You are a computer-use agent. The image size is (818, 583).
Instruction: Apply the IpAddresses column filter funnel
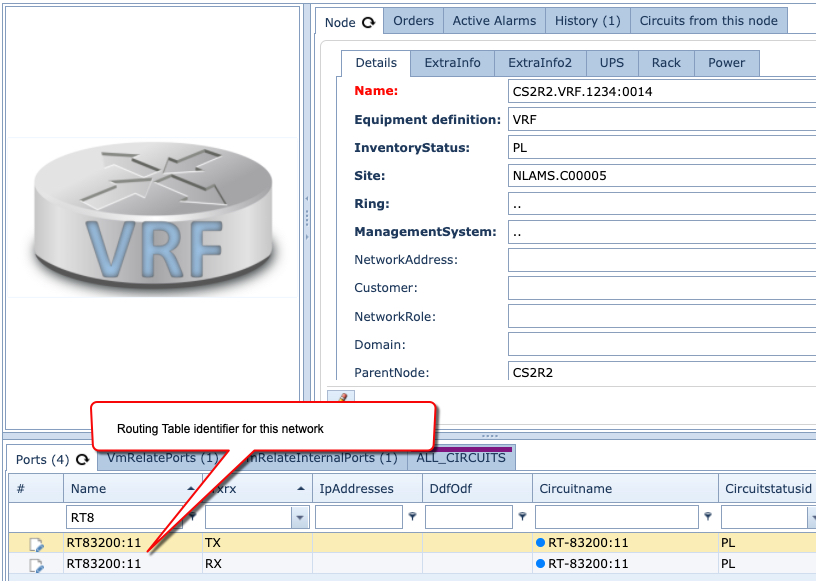[x=413, y=517]
